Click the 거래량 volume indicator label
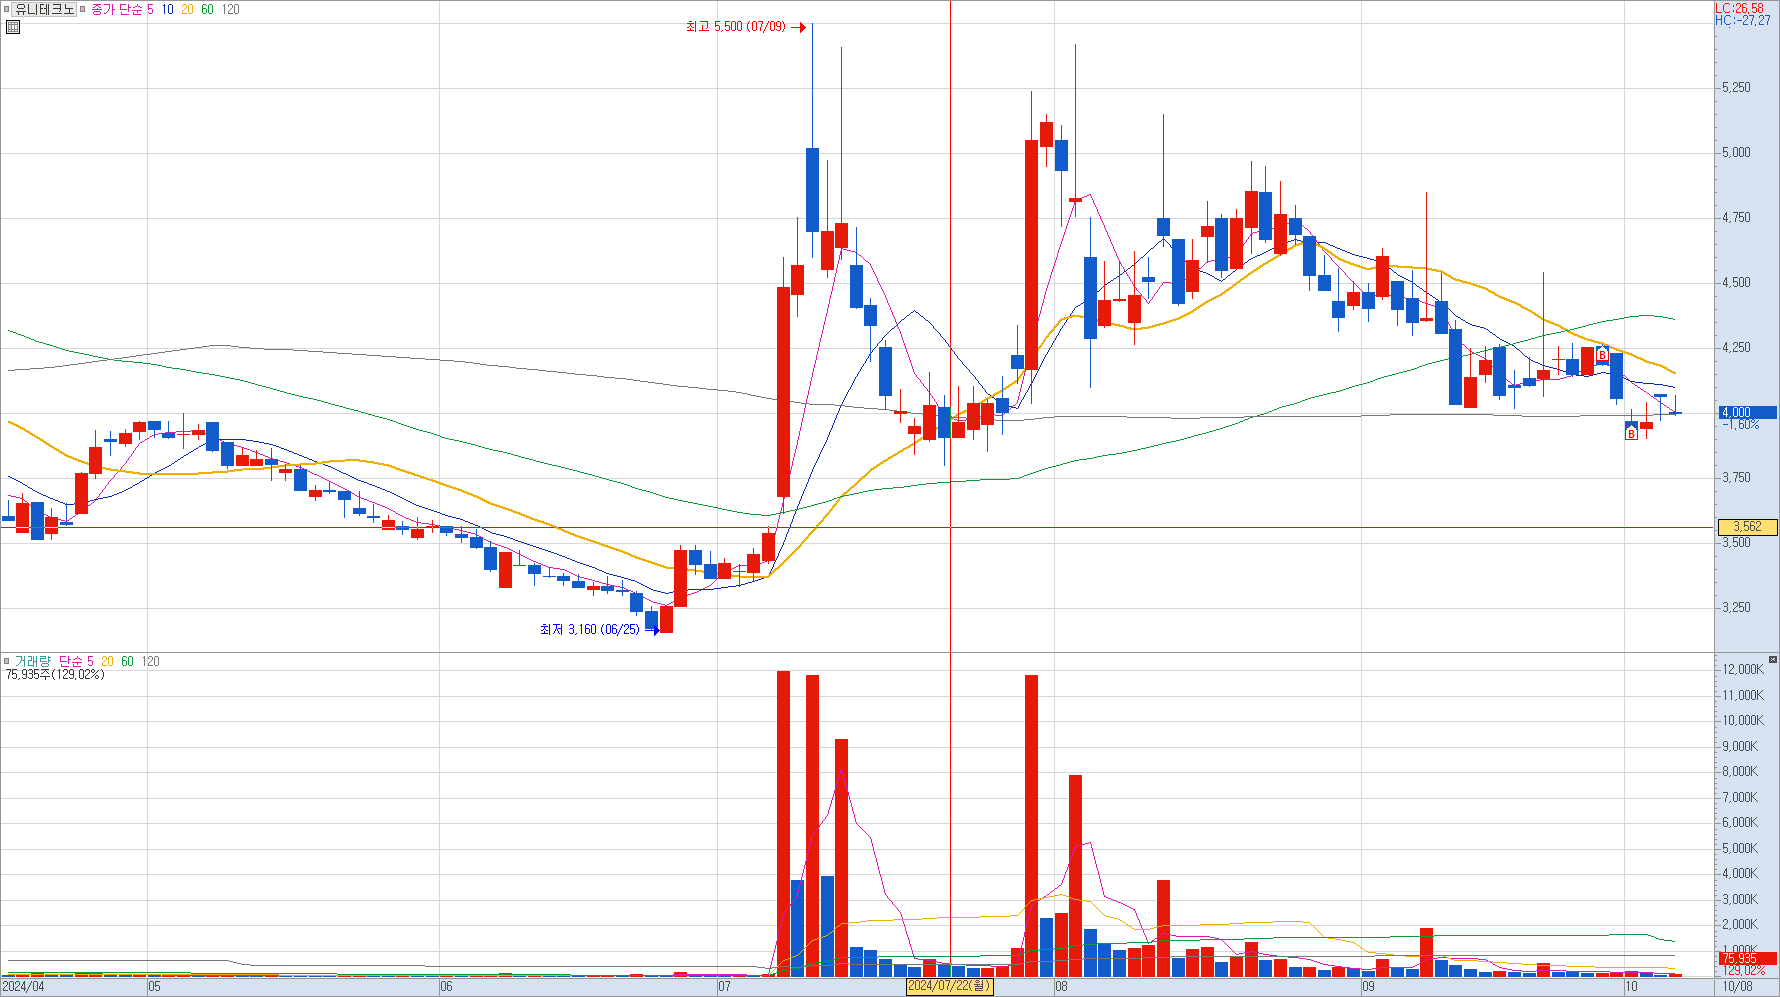This screenshot has height=997, width=1780. [x=32, y=661]
